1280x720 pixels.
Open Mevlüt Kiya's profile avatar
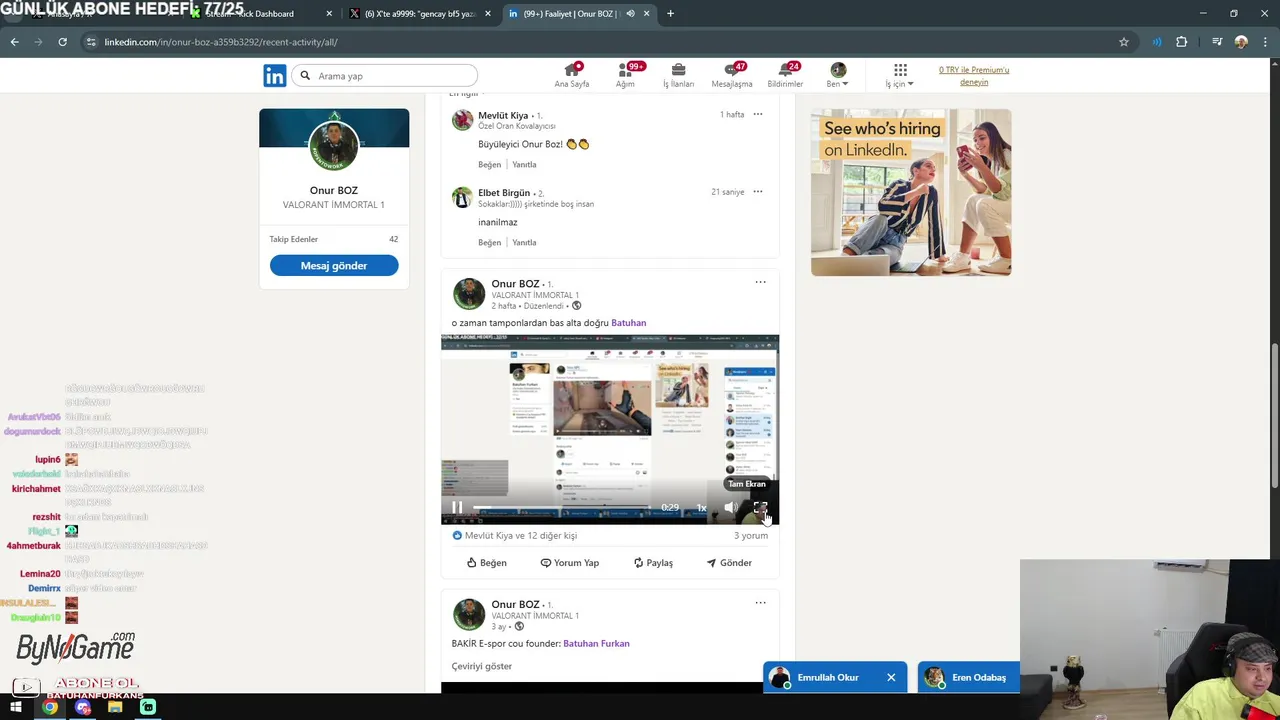[462, 120]
